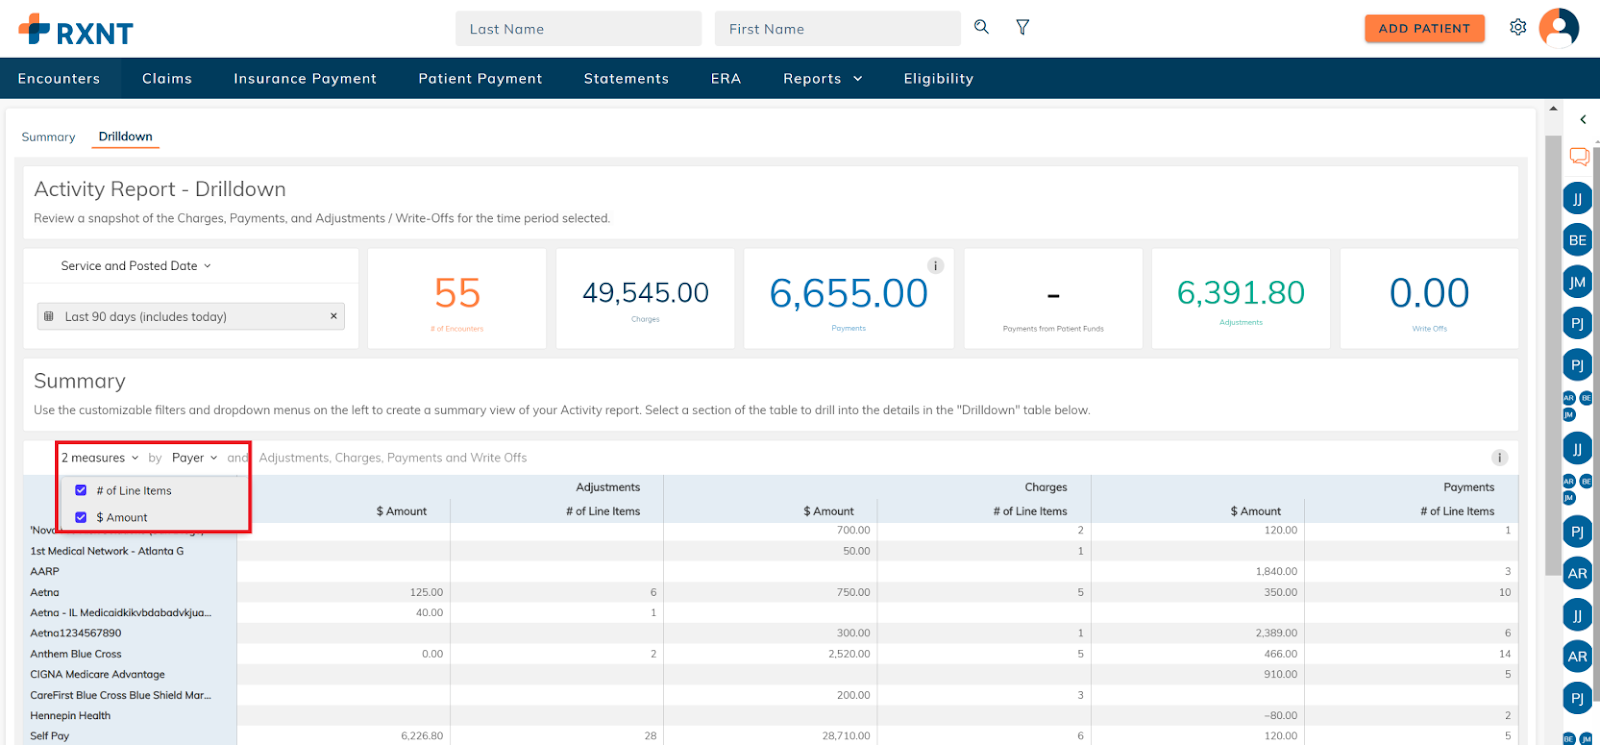Open the Claims menu item
Screen dimensions: 1600x745
pyautogui.click(x=167, y=78)
